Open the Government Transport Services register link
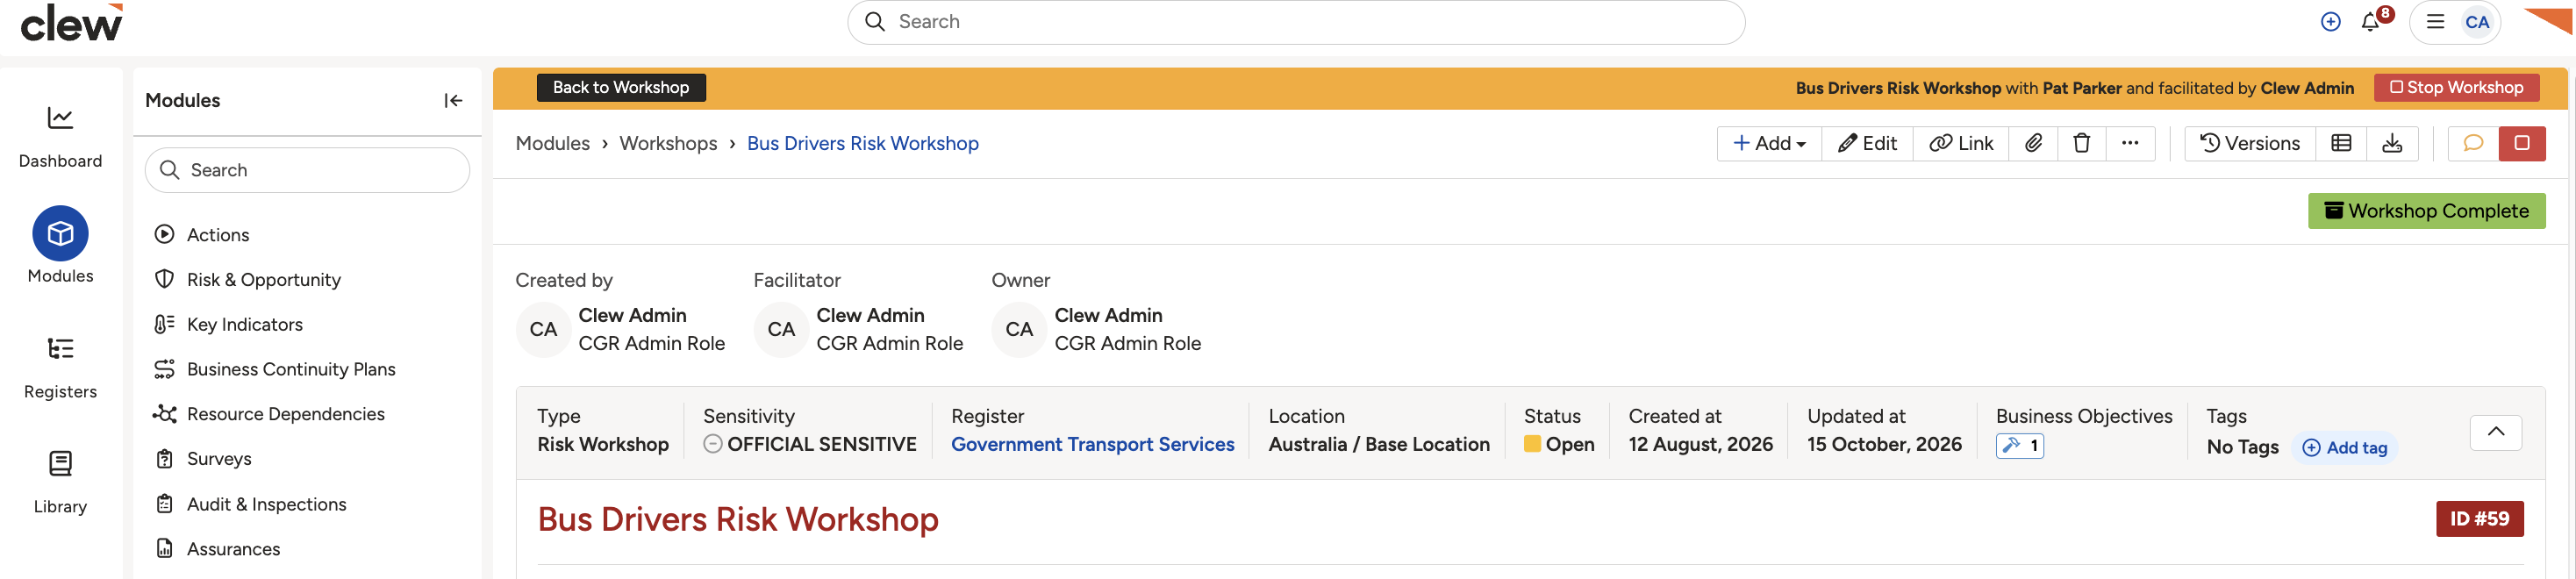This screenshot has width=2576, height=579. [1092, 444]
